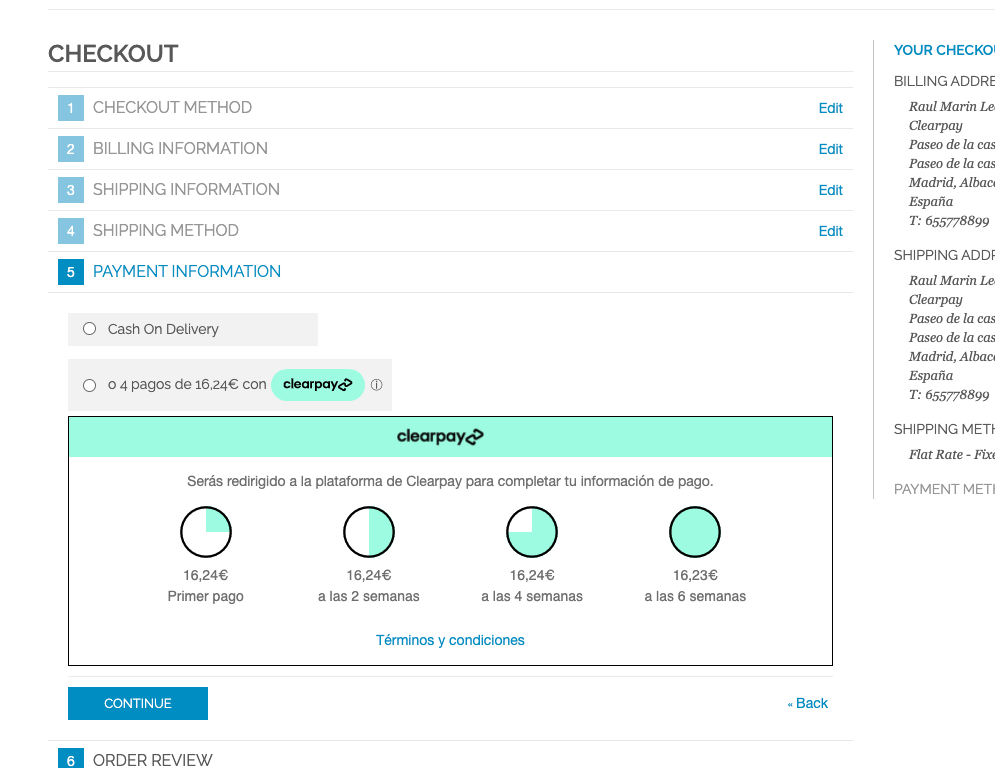Click the Billing Address sidebar heading
Viewport: 995px width, 768px height.
point(944,81)
